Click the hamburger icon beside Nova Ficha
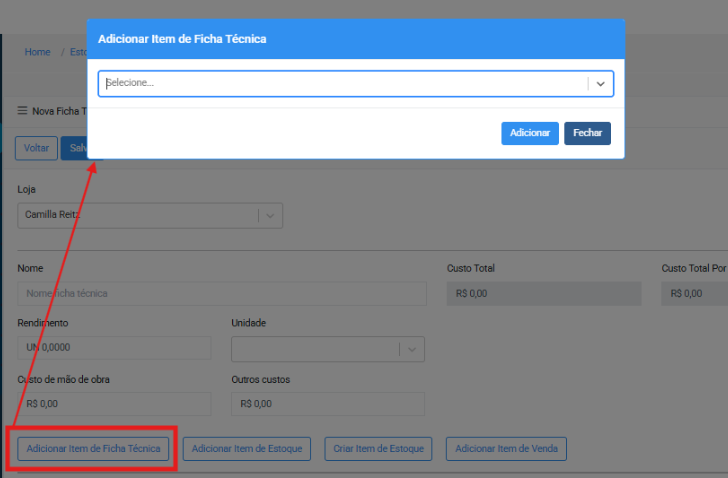This screenshot has height=478, width=728. 22,112
